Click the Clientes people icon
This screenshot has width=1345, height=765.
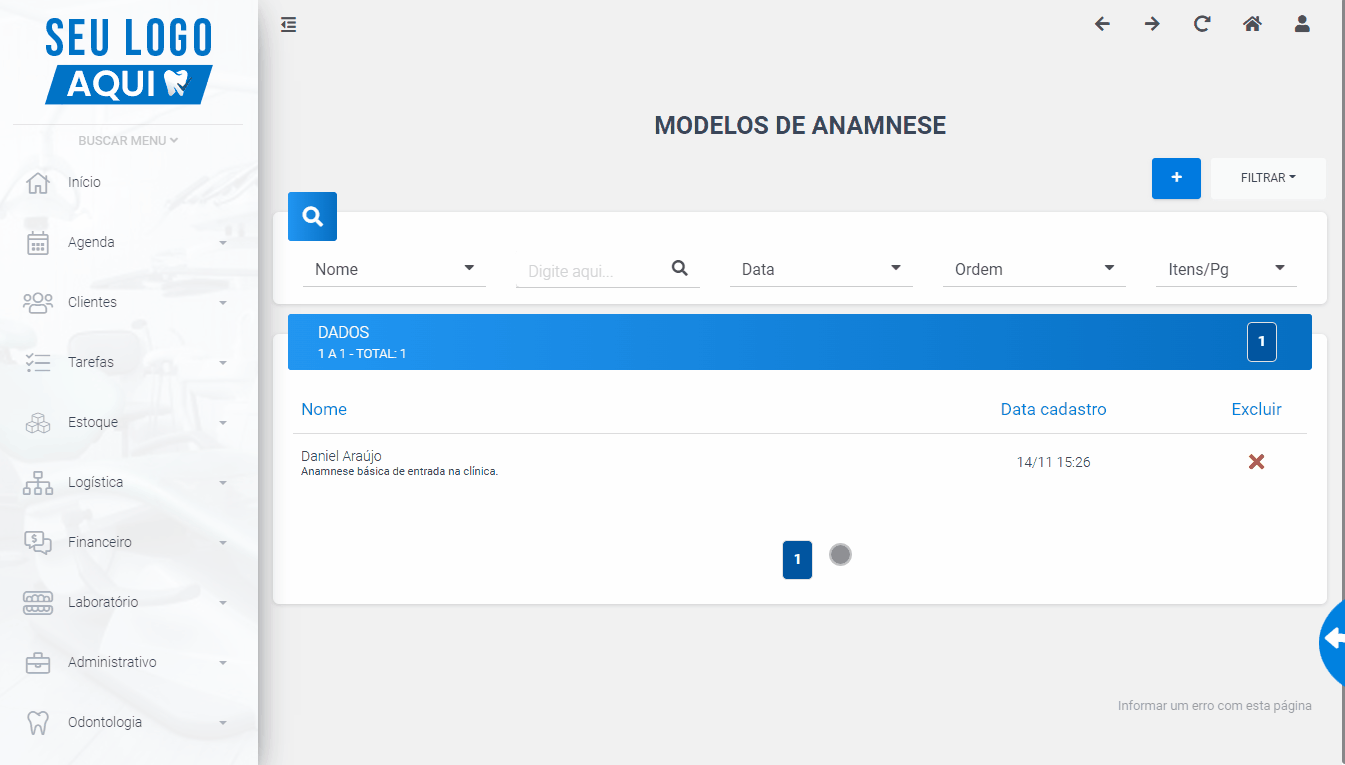(x=38, y=302)
